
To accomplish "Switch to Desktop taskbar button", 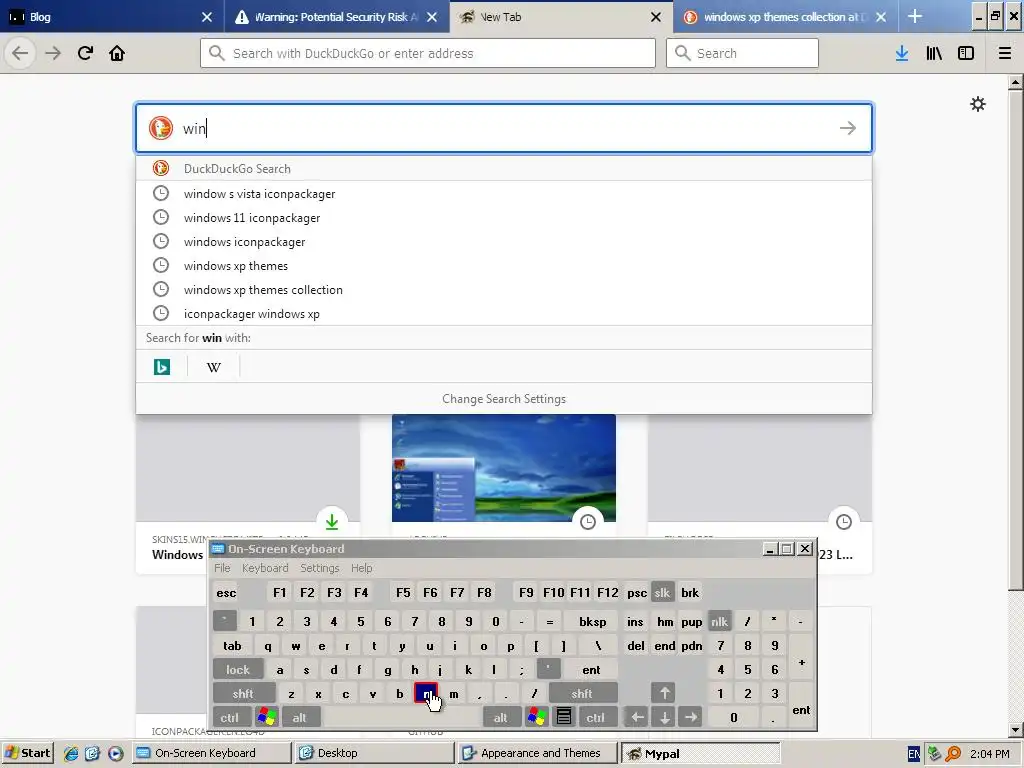I will 374,753.
